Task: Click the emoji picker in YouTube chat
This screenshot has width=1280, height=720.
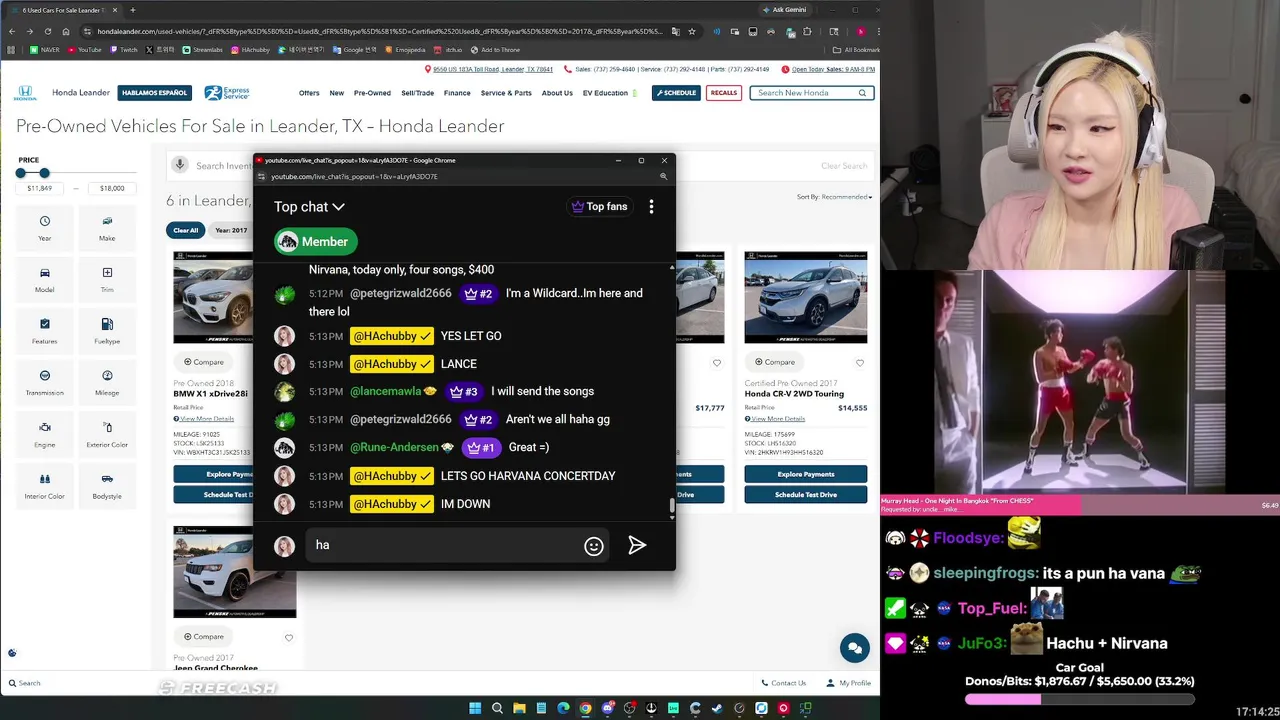Action: (594, 545)
